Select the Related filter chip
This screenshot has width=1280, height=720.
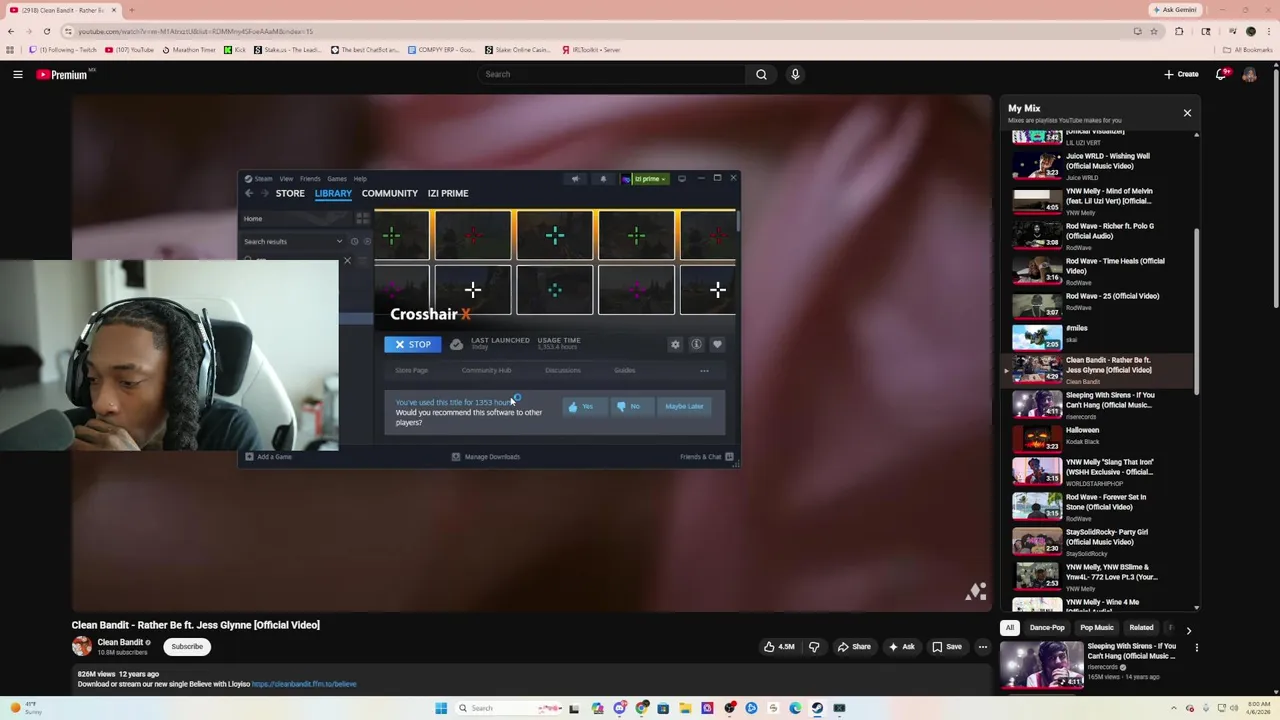click(x=1141, y=628)
